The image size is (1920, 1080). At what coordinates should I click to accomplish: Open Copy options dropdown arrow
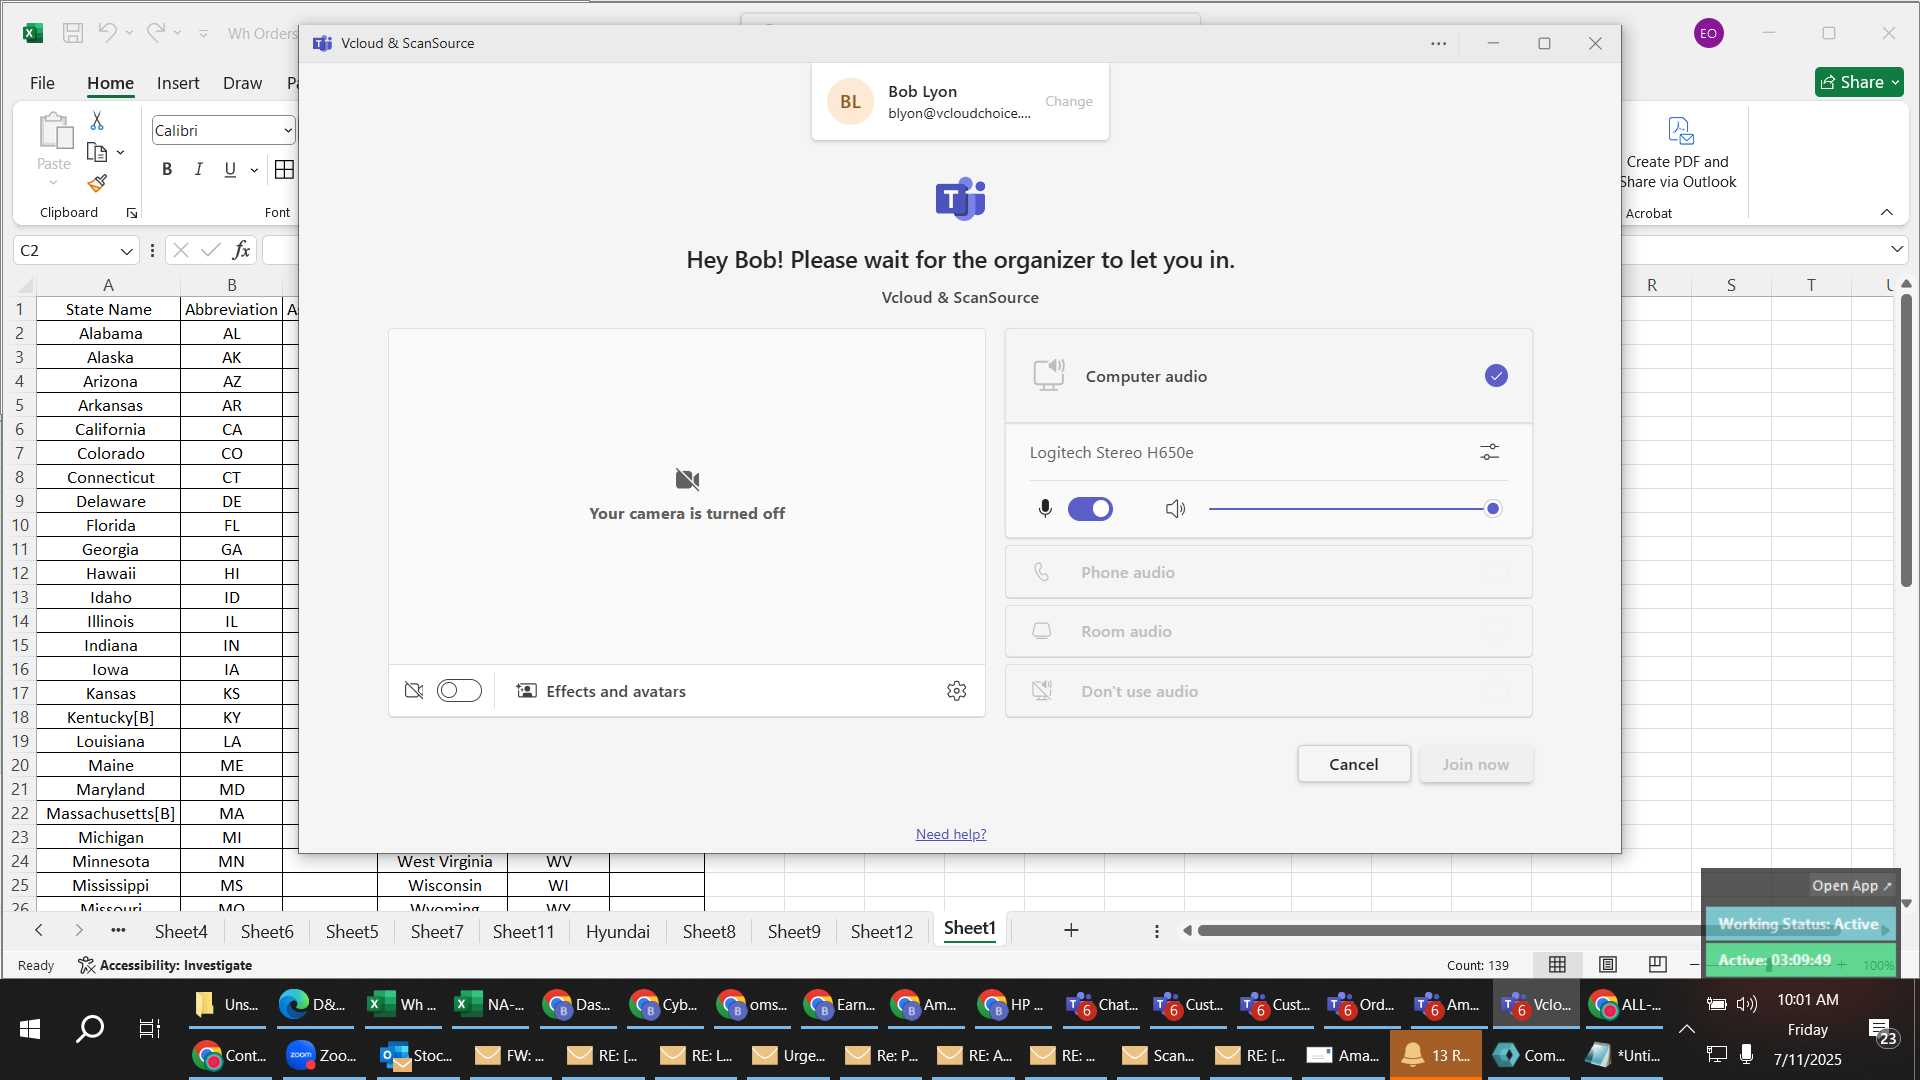pos(120,153)
